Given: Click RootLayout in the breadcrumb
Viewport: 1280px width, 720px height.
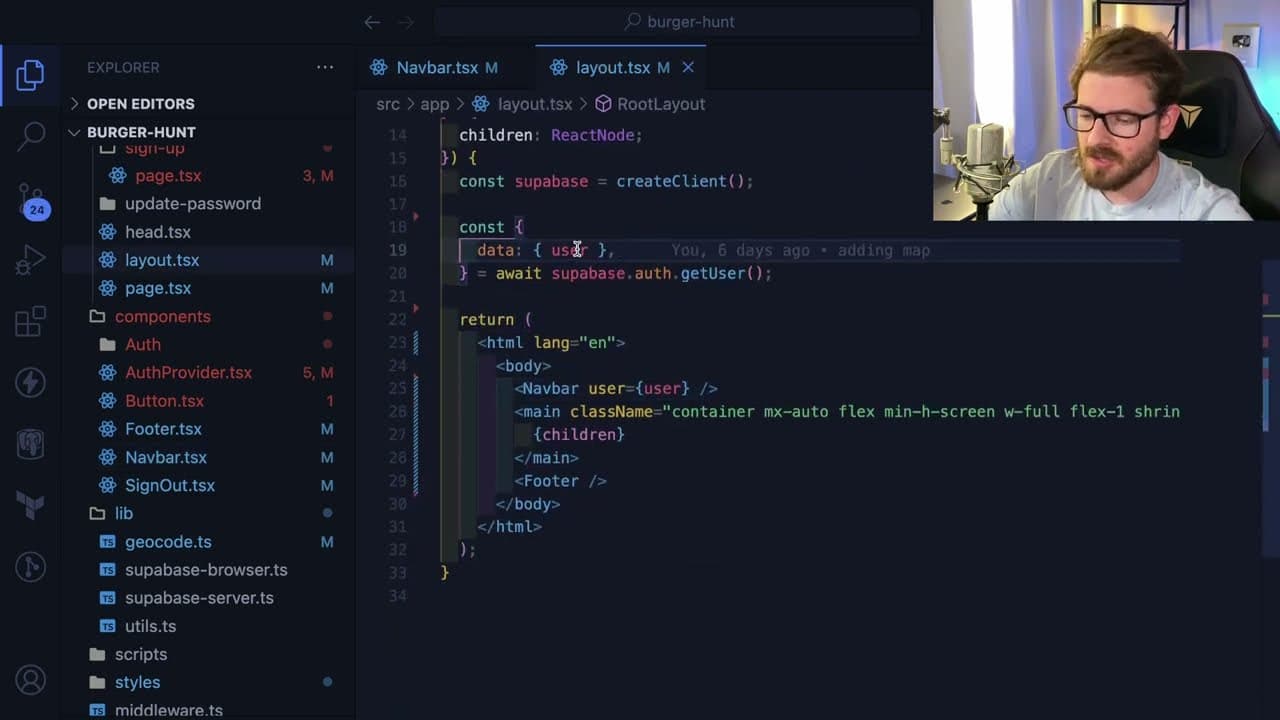Looking at the screenshot, I should 661,104.
